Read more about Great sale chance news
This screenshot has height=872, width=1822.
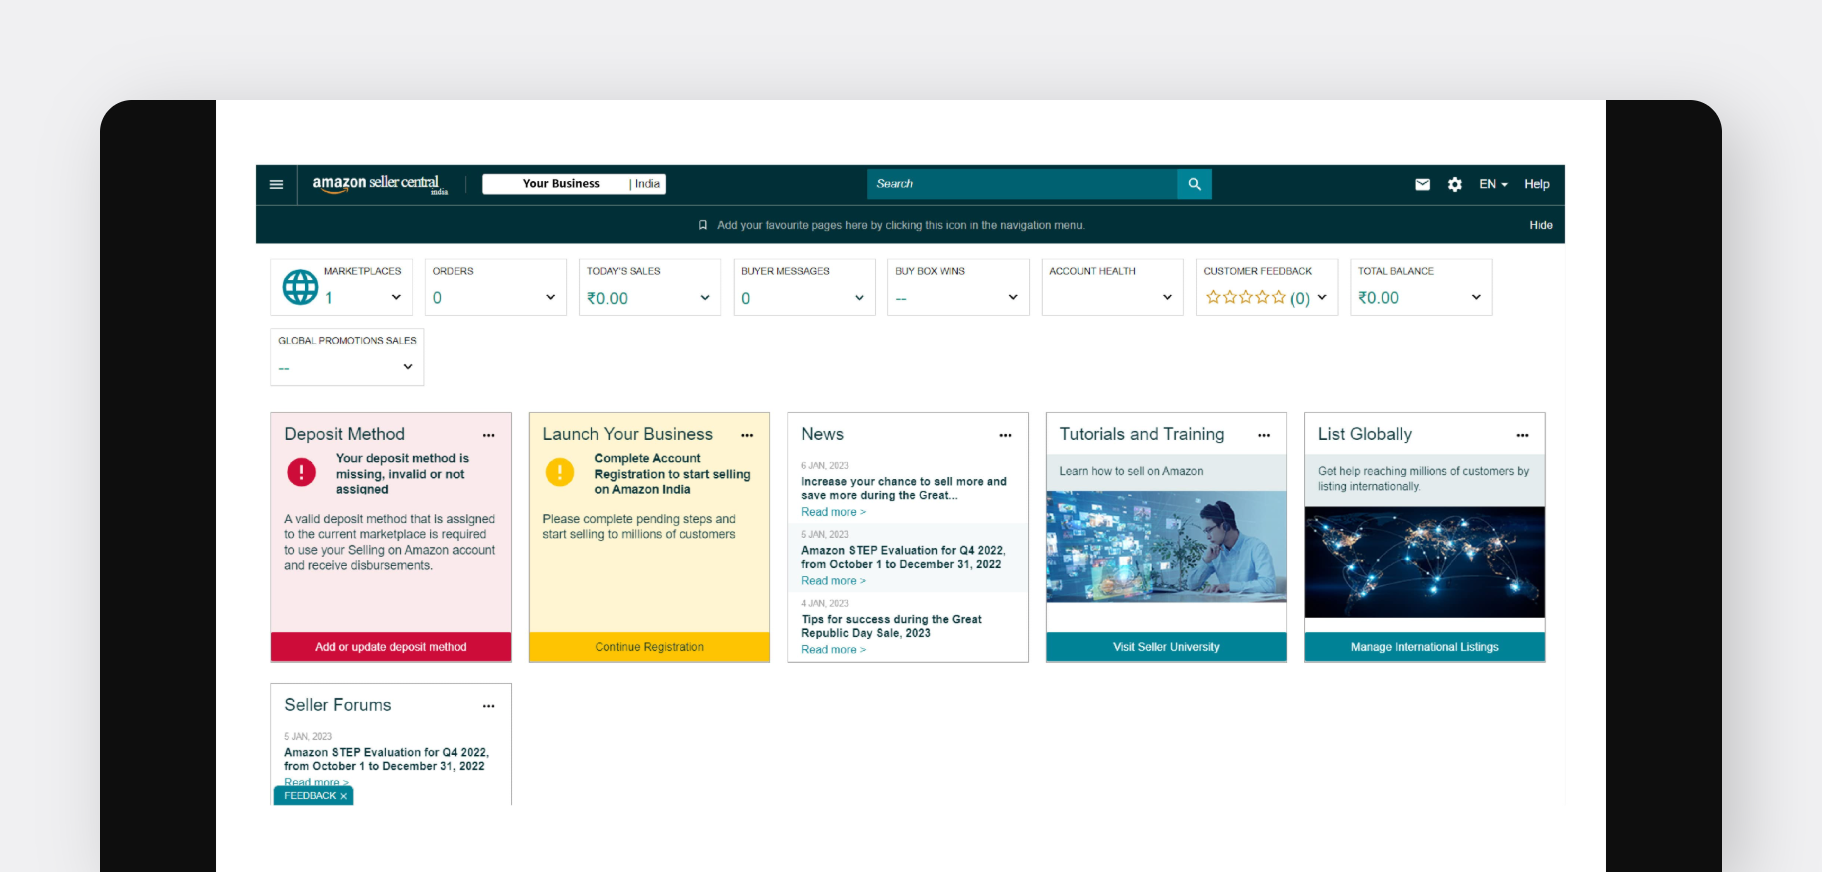[833, 512]
